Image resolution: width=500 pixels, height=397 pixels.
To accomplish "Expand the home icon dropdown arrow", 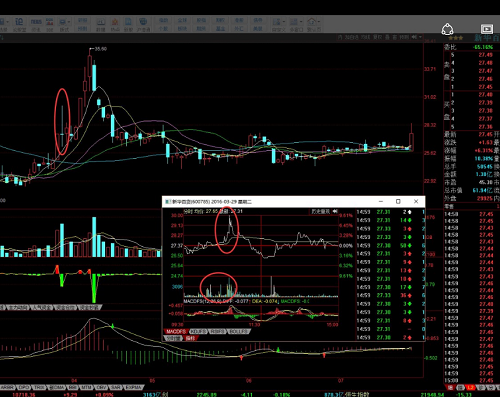I will 319,22.
